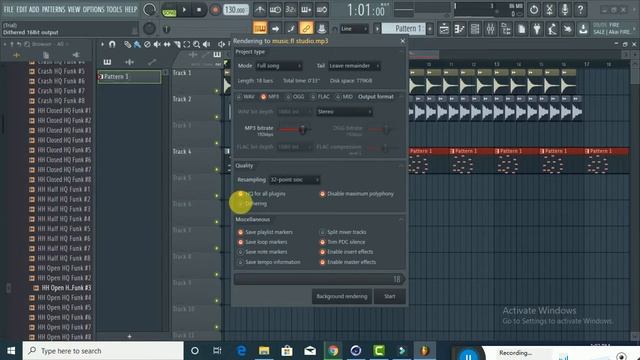This screenshot has width=640, height=360.
Task: Open the Channel rack view icon
Action: pos(475,29)
